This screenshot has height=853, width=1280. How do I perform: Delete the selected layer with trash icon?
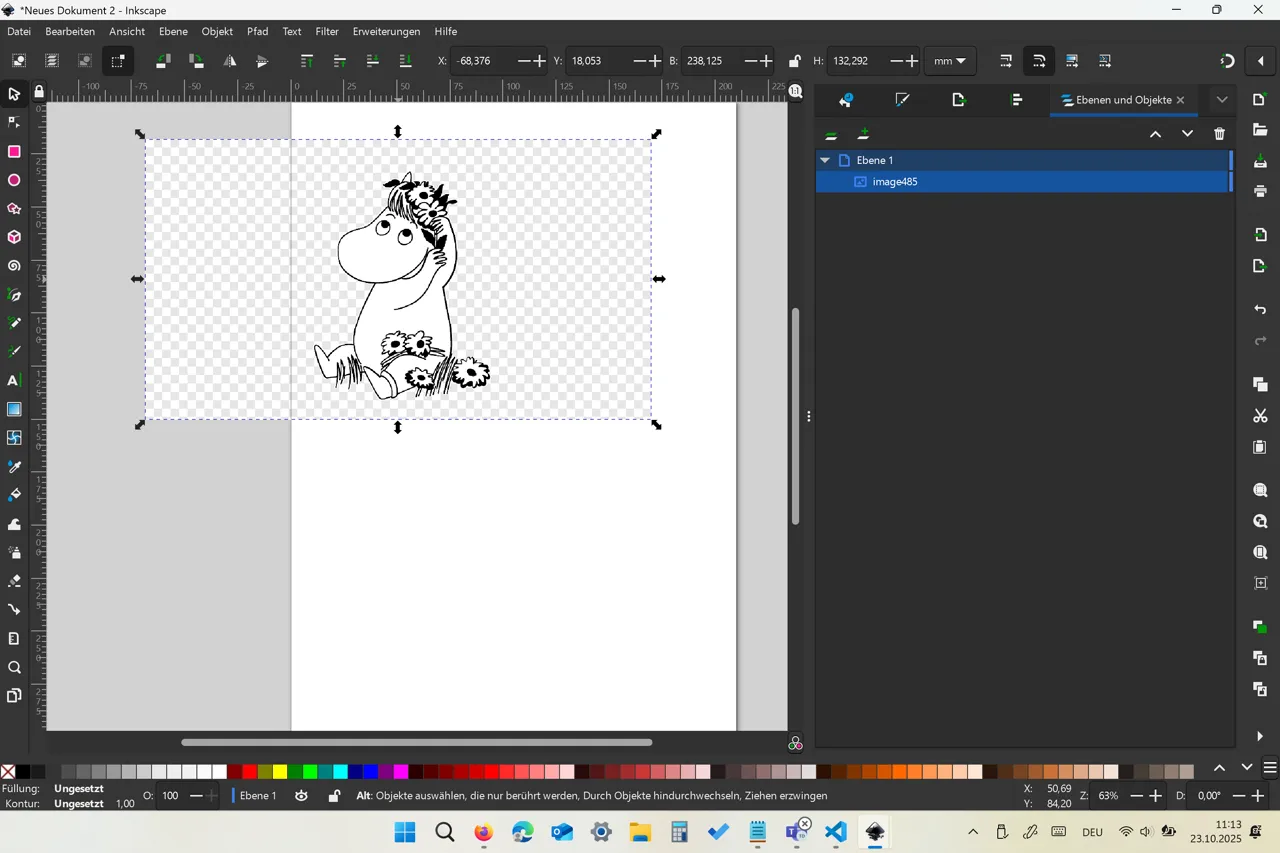(x=1219, y=134)
